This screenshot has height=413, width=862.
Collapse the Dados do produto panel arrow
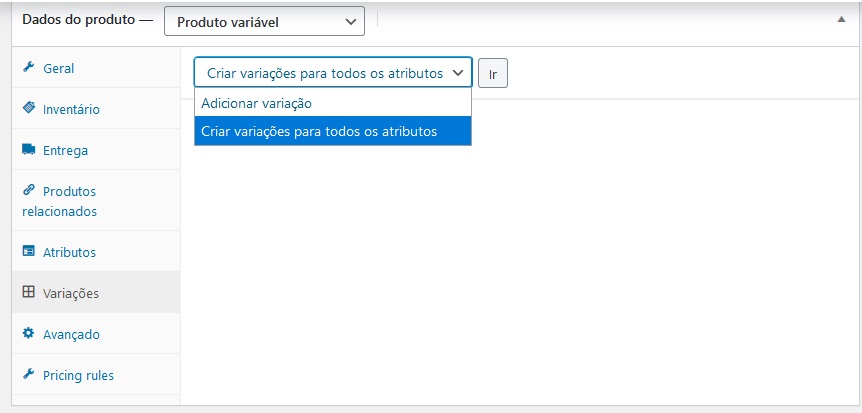[x=841, y=19]
